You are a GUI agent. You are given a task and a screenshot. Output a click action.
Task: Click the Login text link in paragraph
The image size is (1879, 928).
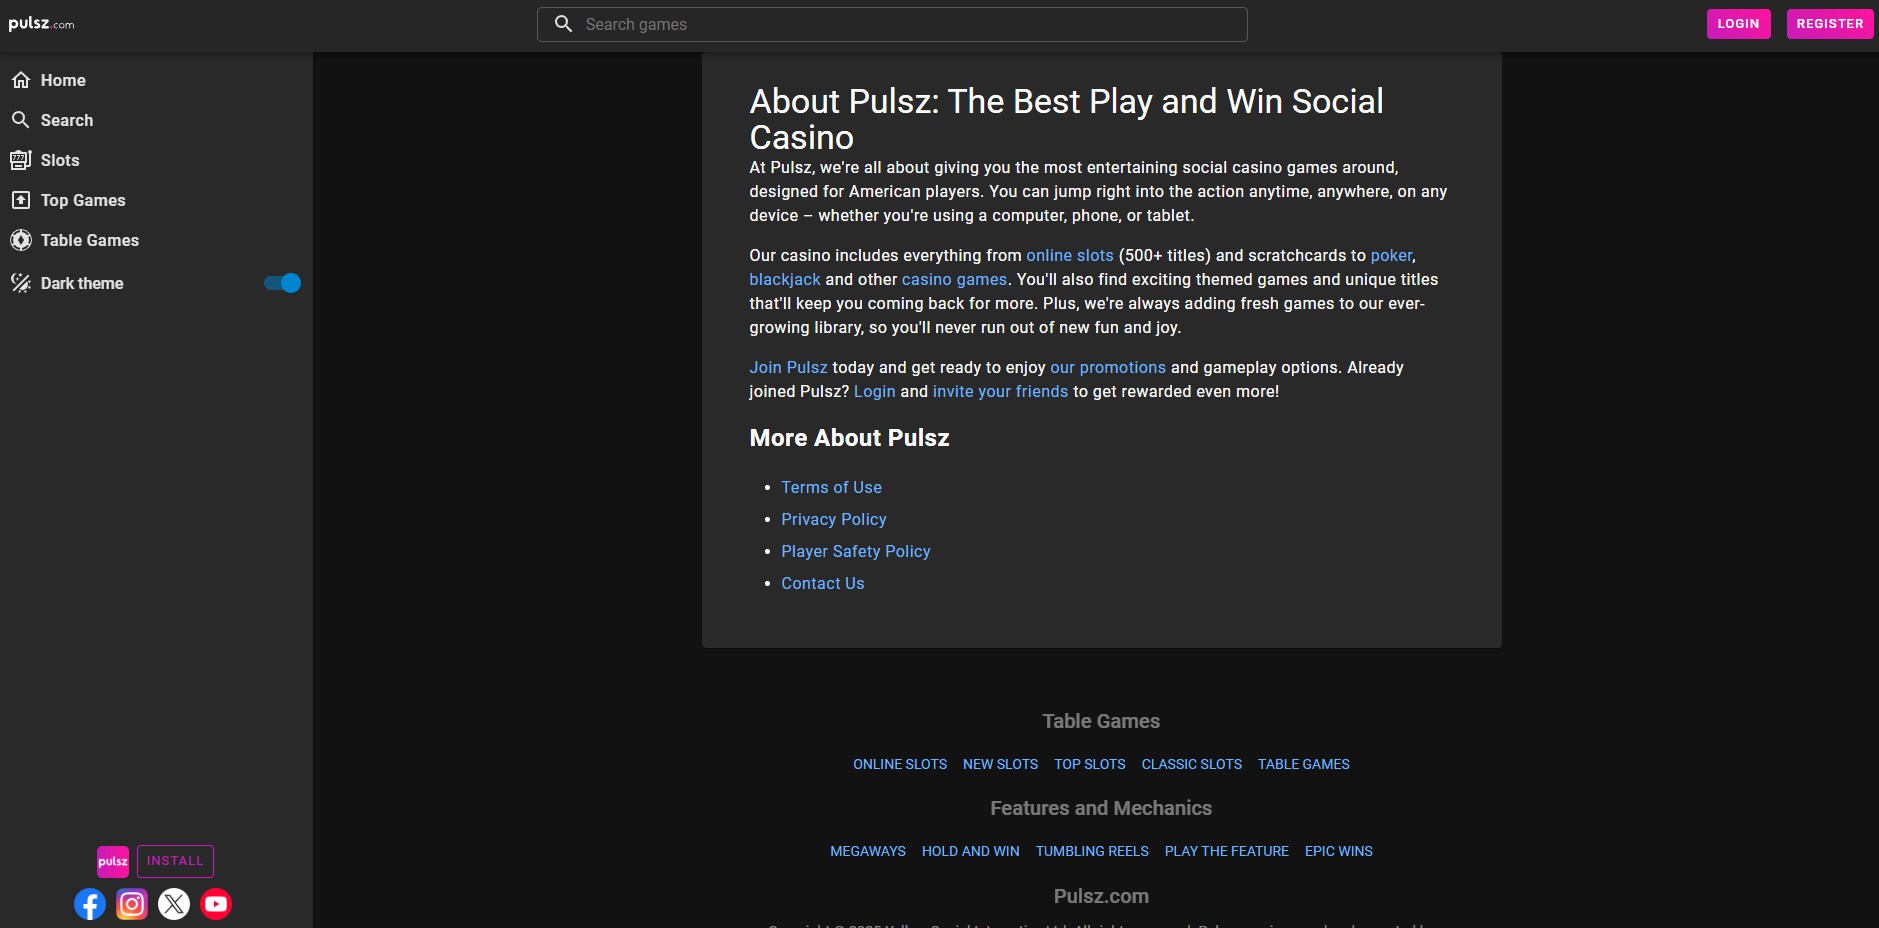[x=875, y=391]
